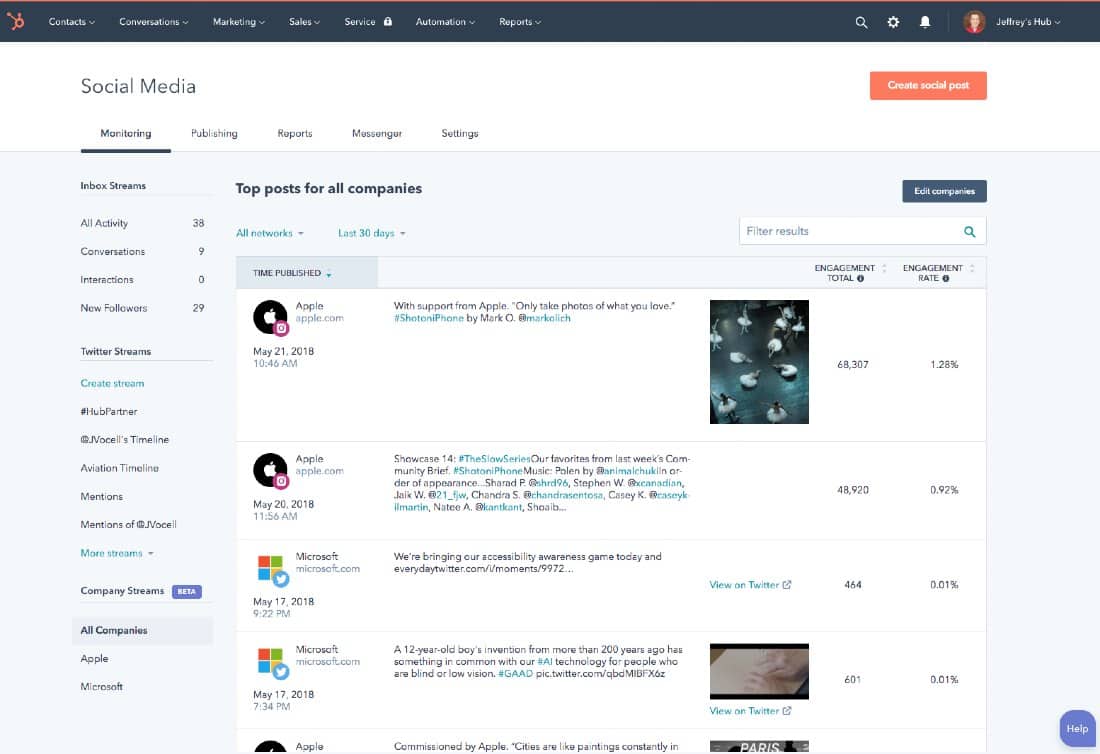
Task: Click the search icon in Filter results
Action: (x=969, y=231)
